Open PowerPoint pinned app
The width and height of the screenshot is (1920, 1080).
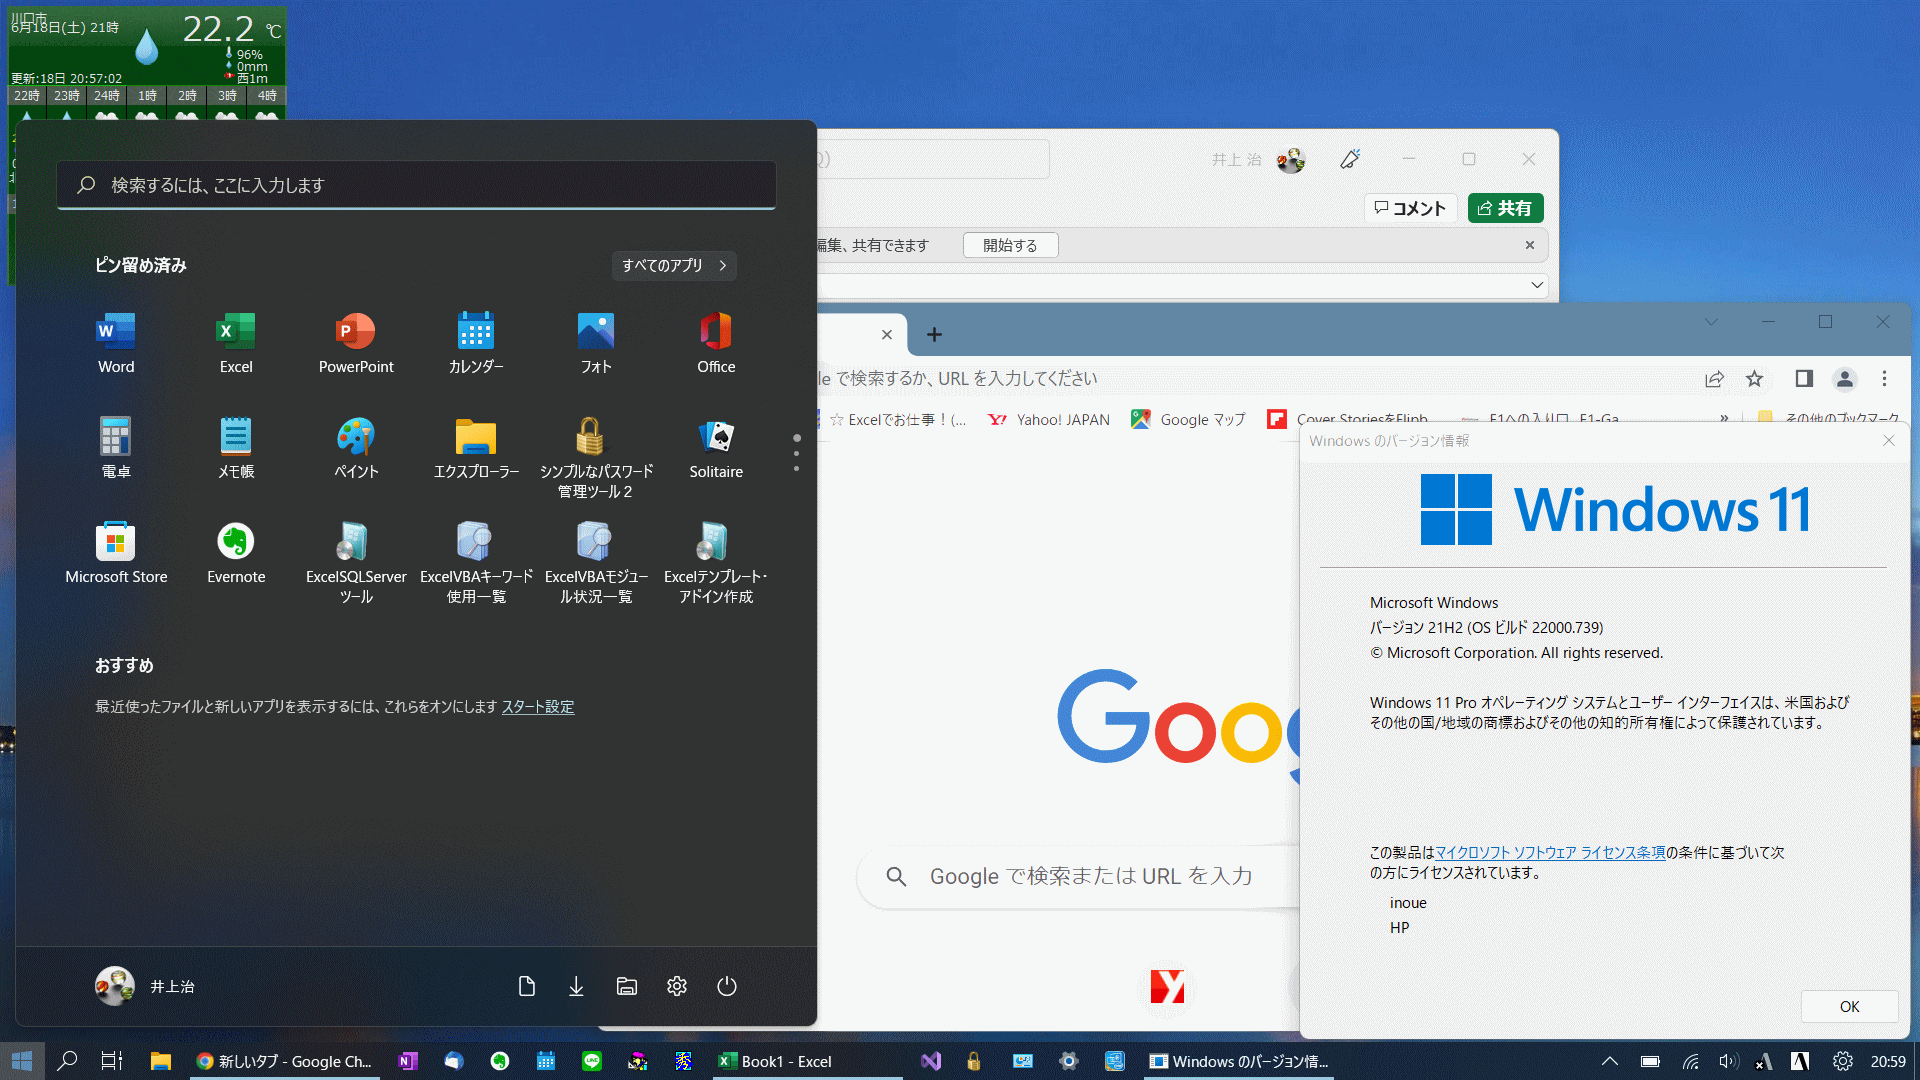tap(356, 343)
